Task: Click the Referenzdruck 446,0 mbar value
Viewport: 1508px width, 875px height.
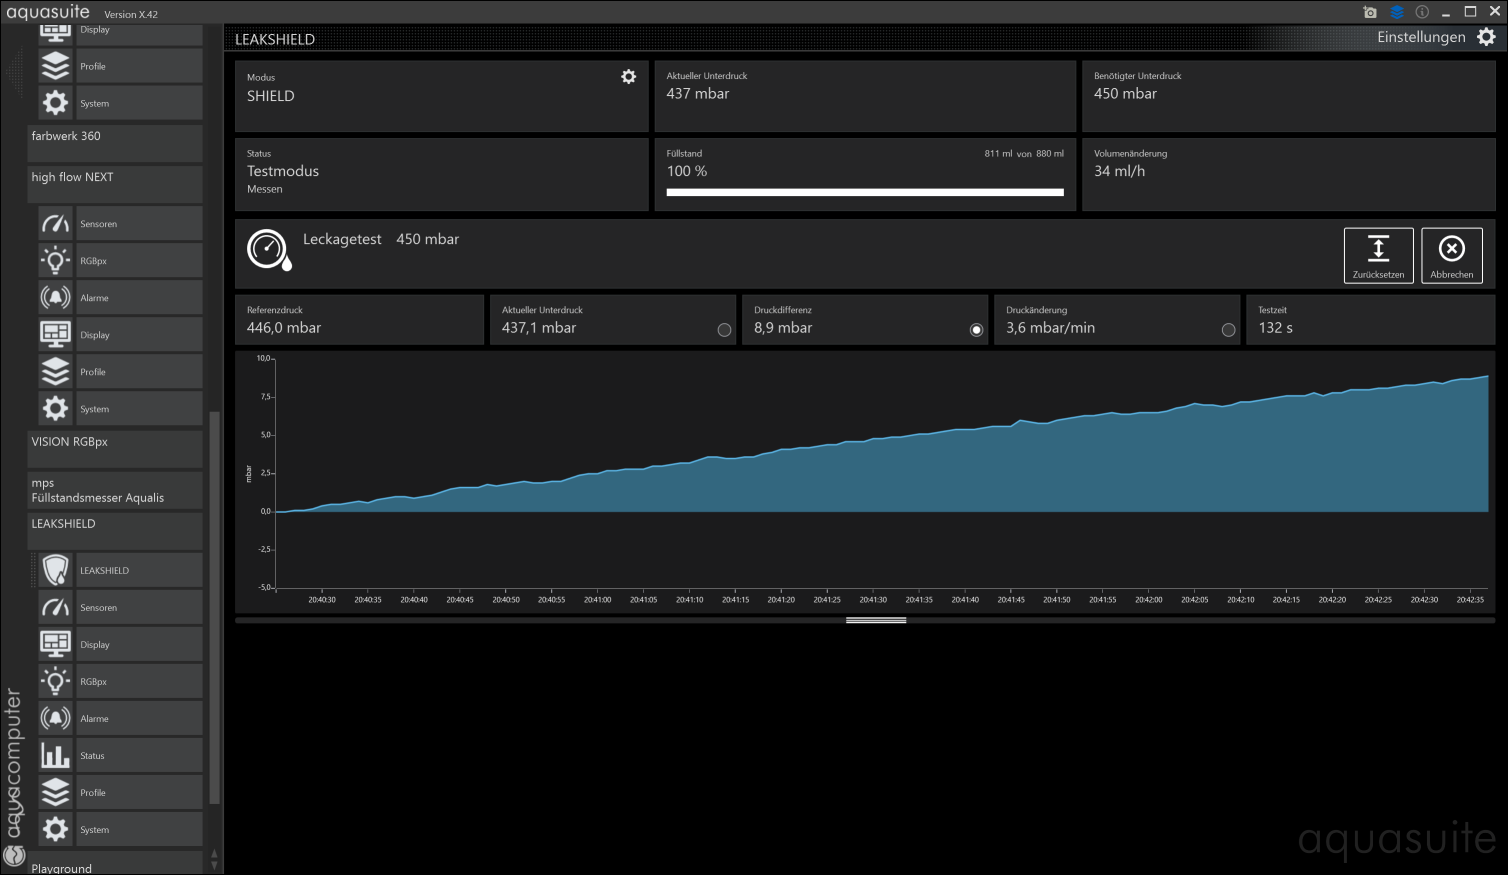Action: point(284,328)
